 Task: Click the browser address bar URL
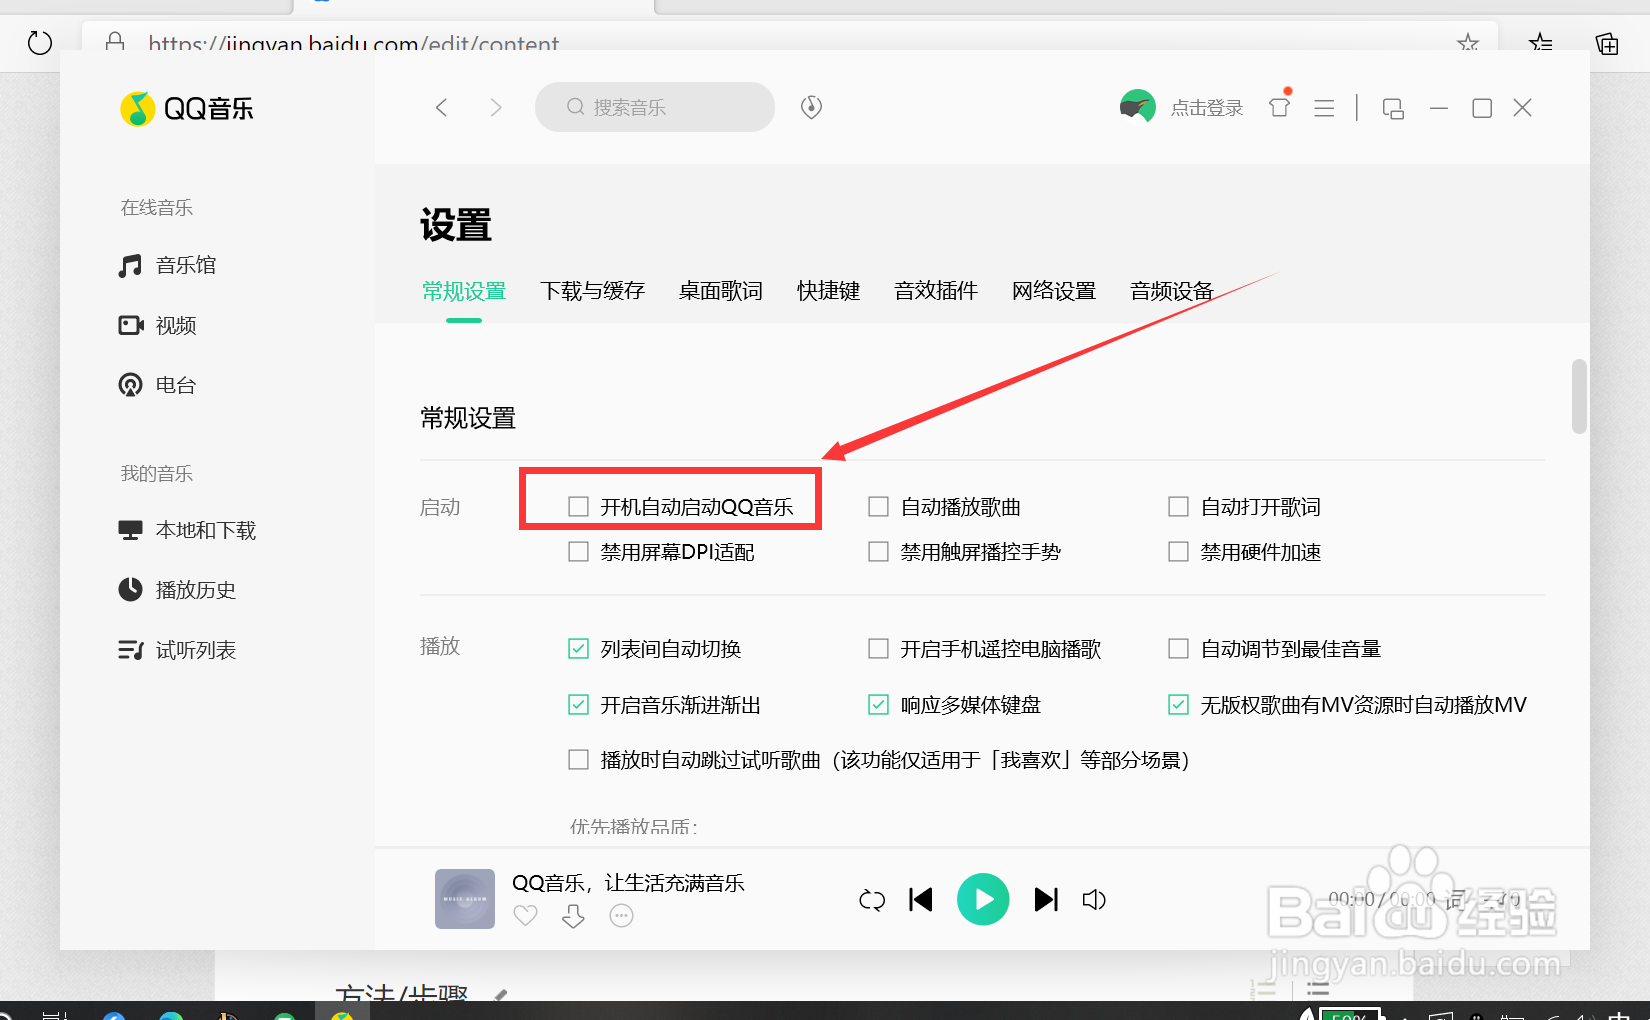(x=354, y=44)
